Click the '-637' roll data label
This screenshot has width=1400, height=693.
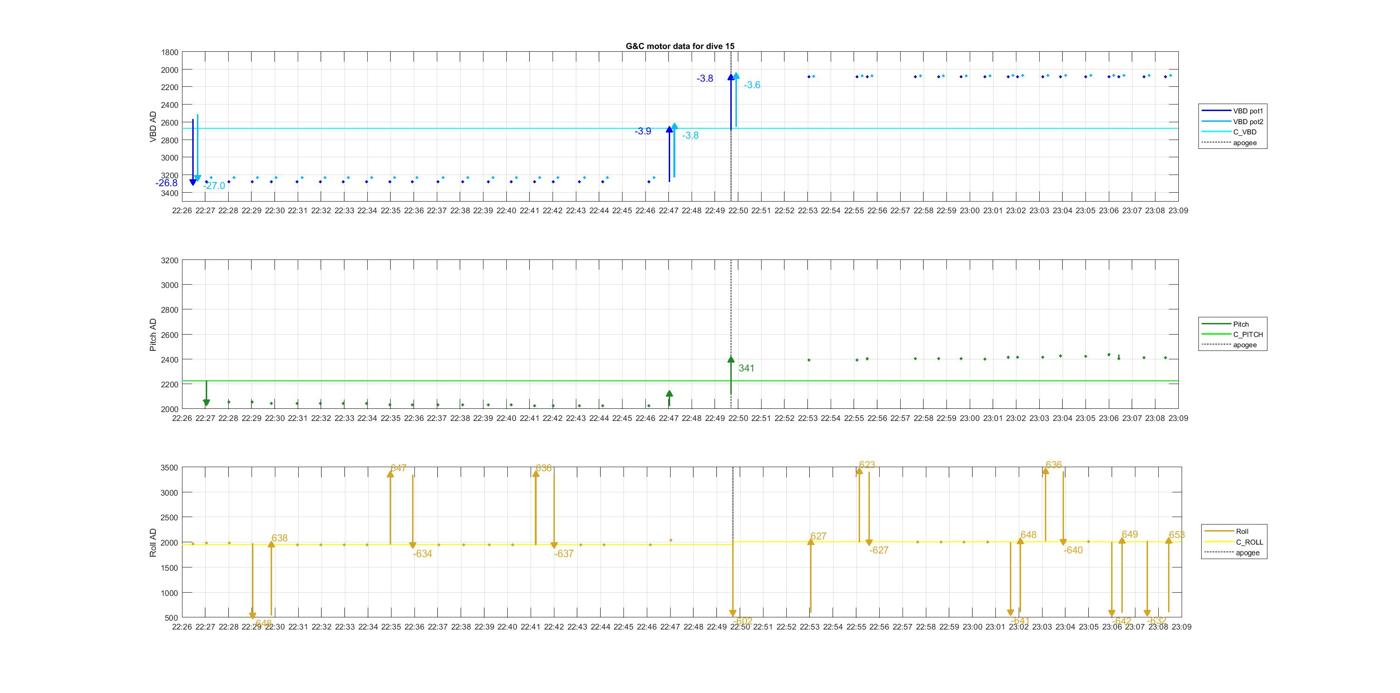564,553
